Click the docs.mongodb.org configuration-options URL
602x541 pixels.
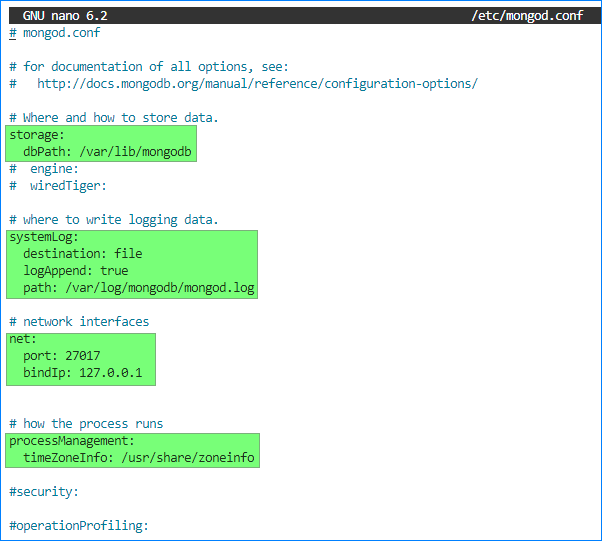point(257,84)
